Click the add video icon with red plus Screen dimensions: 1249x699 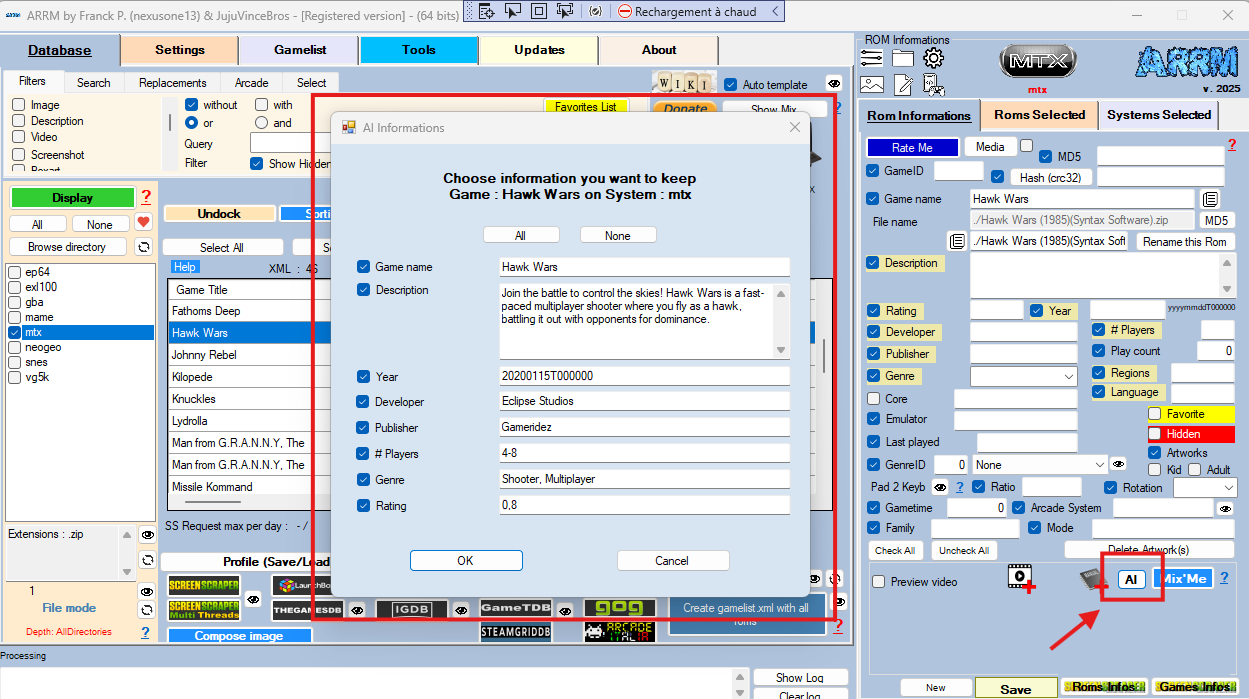pos(1020,579)
